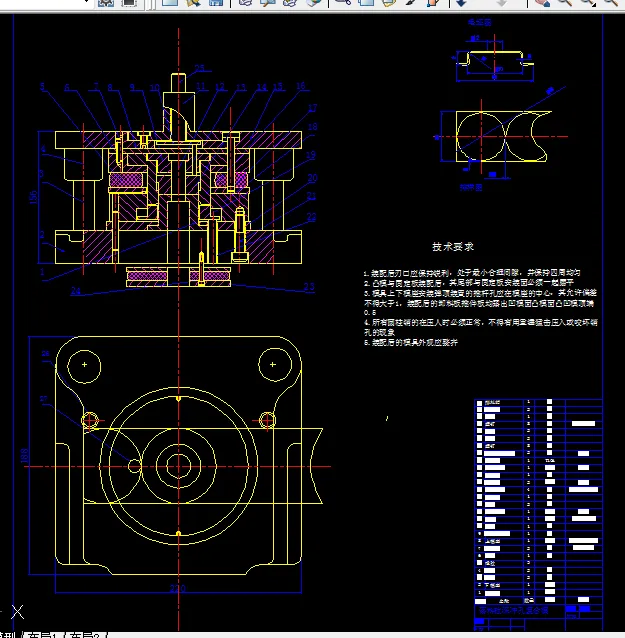This screenshot has width=625, height=638.
Task: Click the Copy icon in toolbar
Action: click(366, 2)
